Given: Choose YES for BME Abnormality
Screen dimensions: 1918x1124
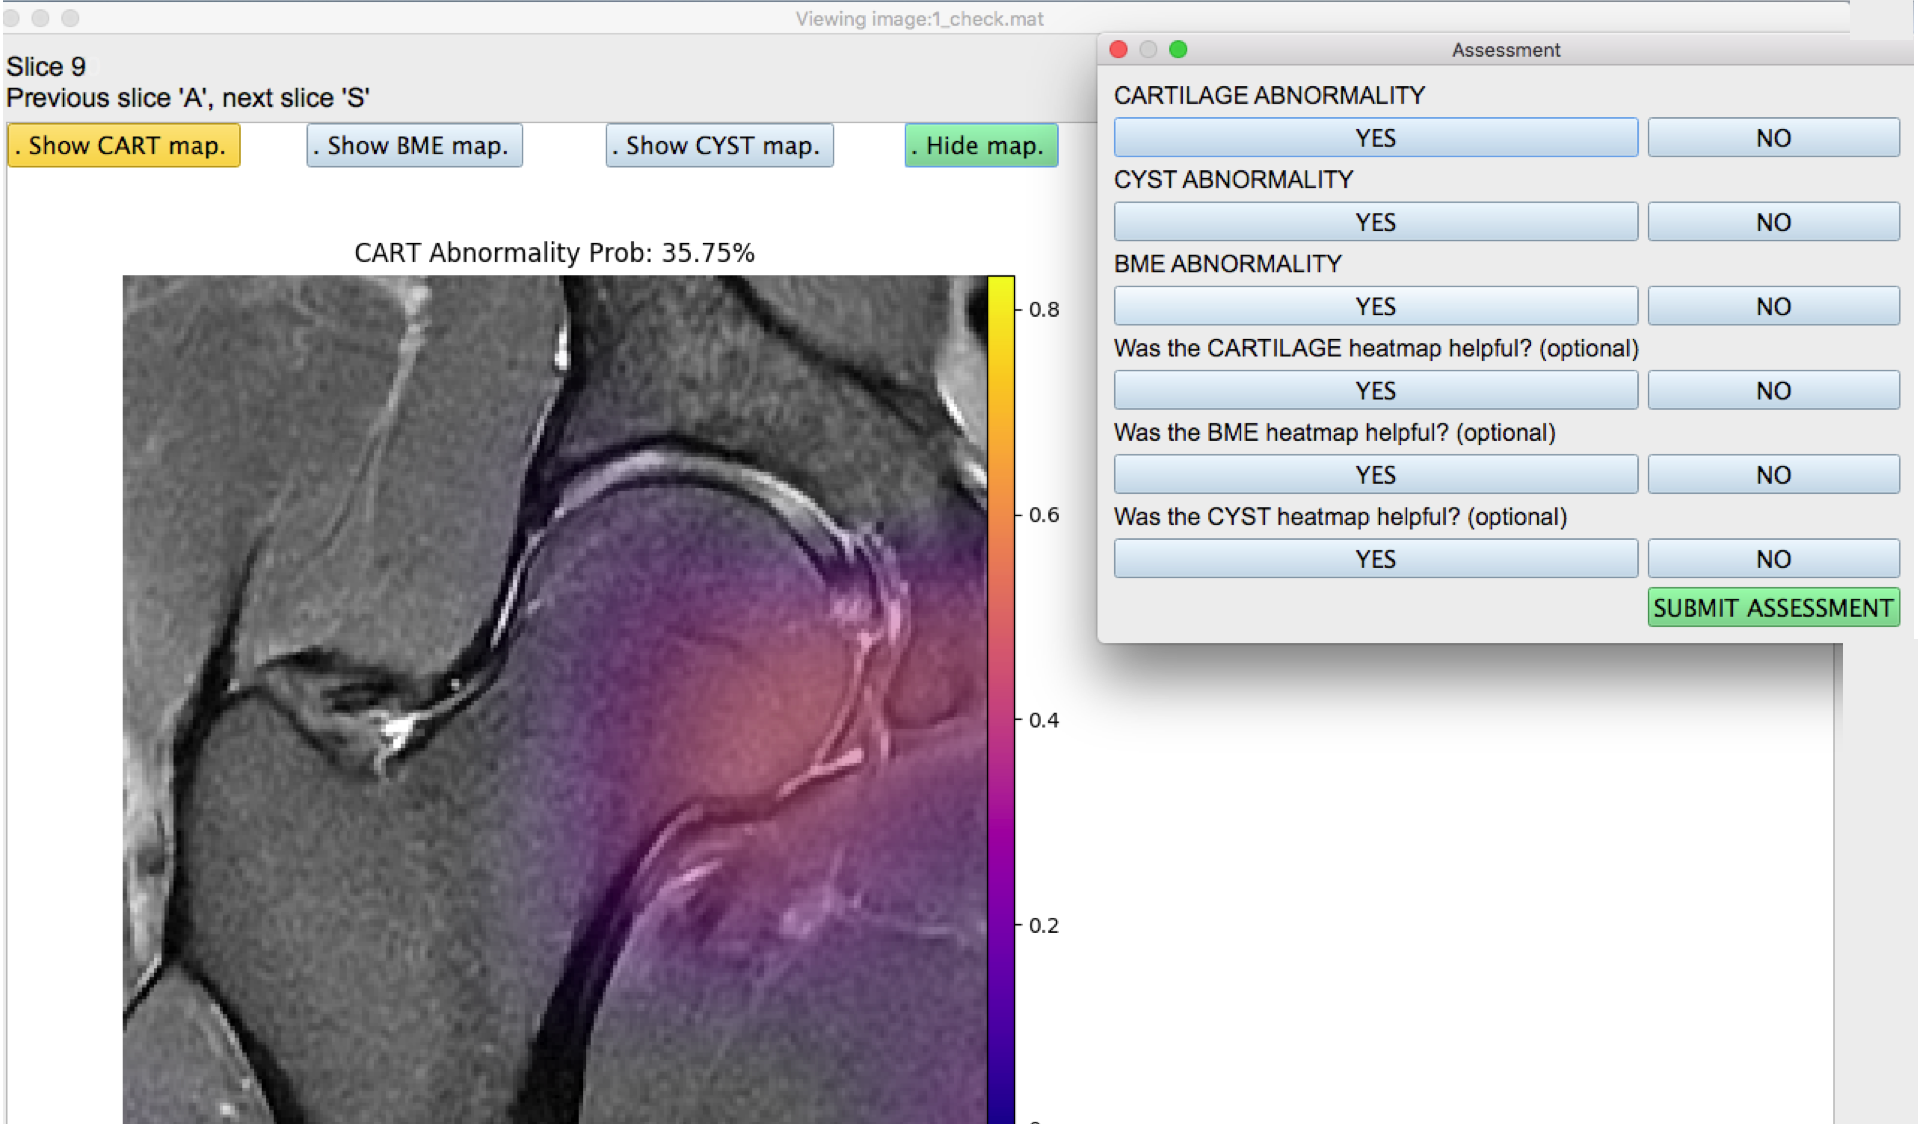Looking at the screenshot, I should pos(1375,306).
